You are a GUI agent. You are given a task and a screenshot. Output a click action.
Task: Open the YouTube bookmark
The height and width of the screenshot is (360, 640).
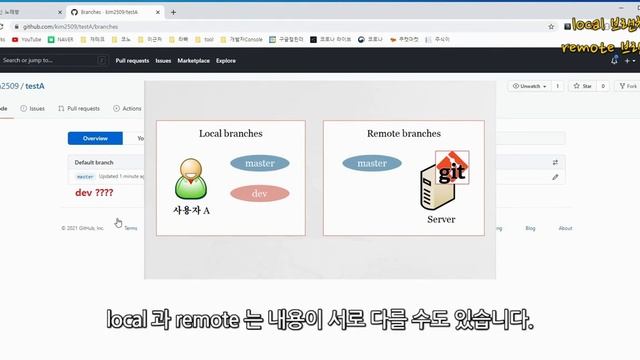pyautogui.click(x=27, y=40)
